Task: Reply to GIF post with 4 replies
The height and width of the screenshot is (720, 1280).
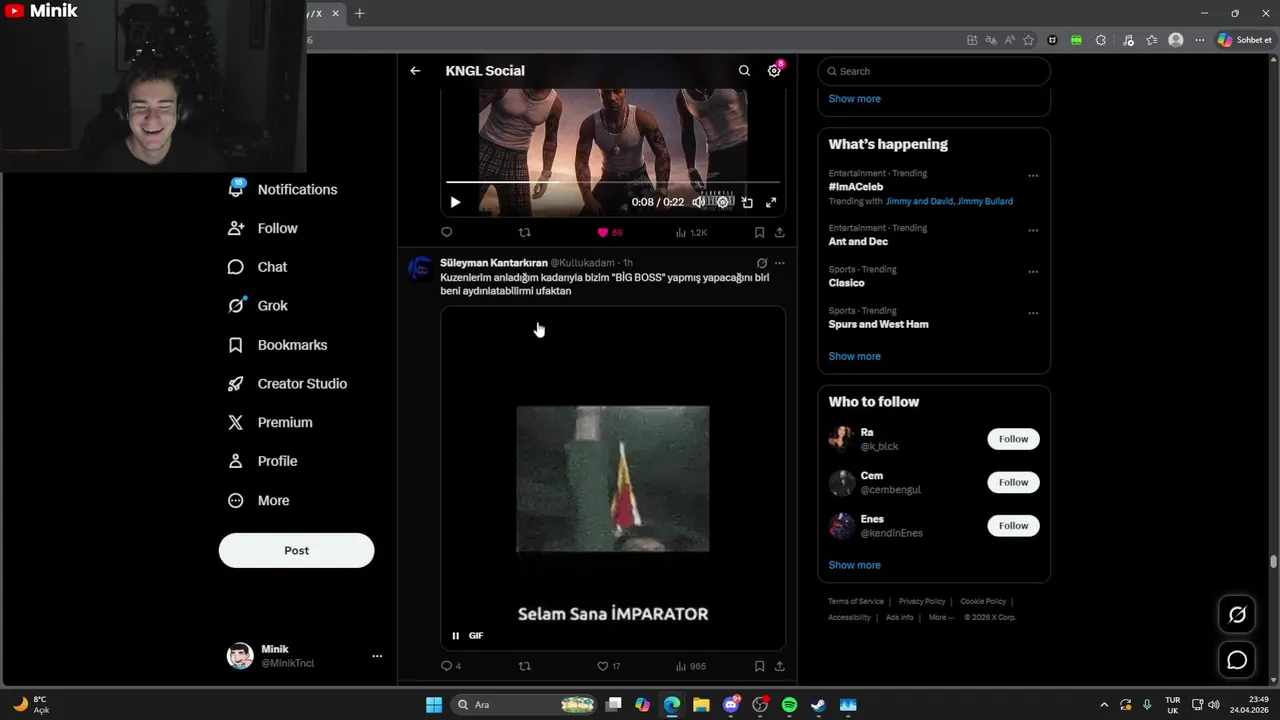Action: tap(451, 666)
